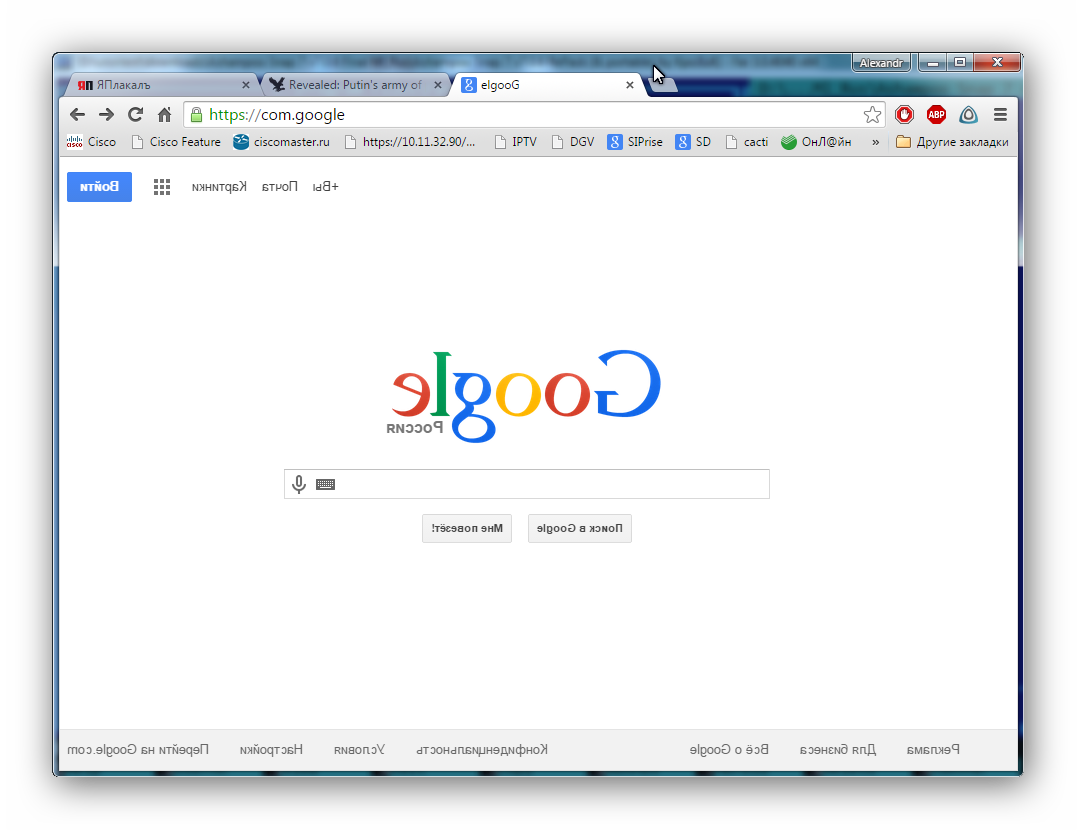Go to the home page icon
This screenshot has width=1077, height=830.
click(x=164, y=115)
